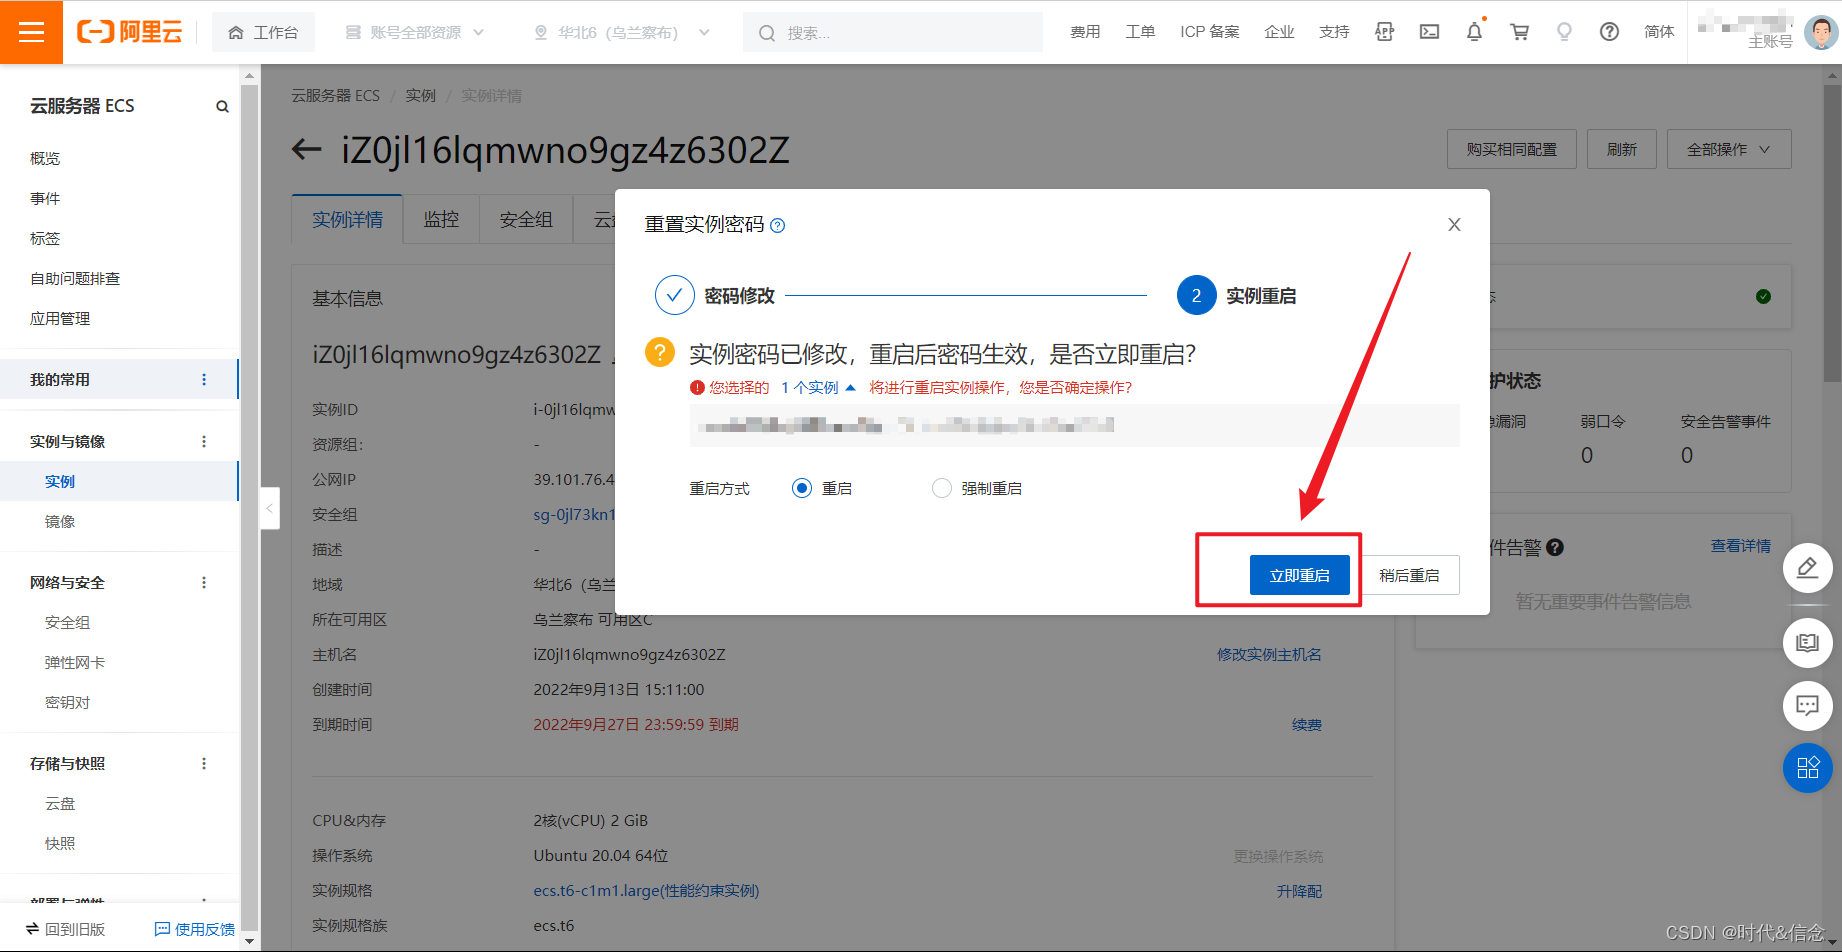
Task: Click the 修改实例主机名 link
Action: pos(1269,655)
